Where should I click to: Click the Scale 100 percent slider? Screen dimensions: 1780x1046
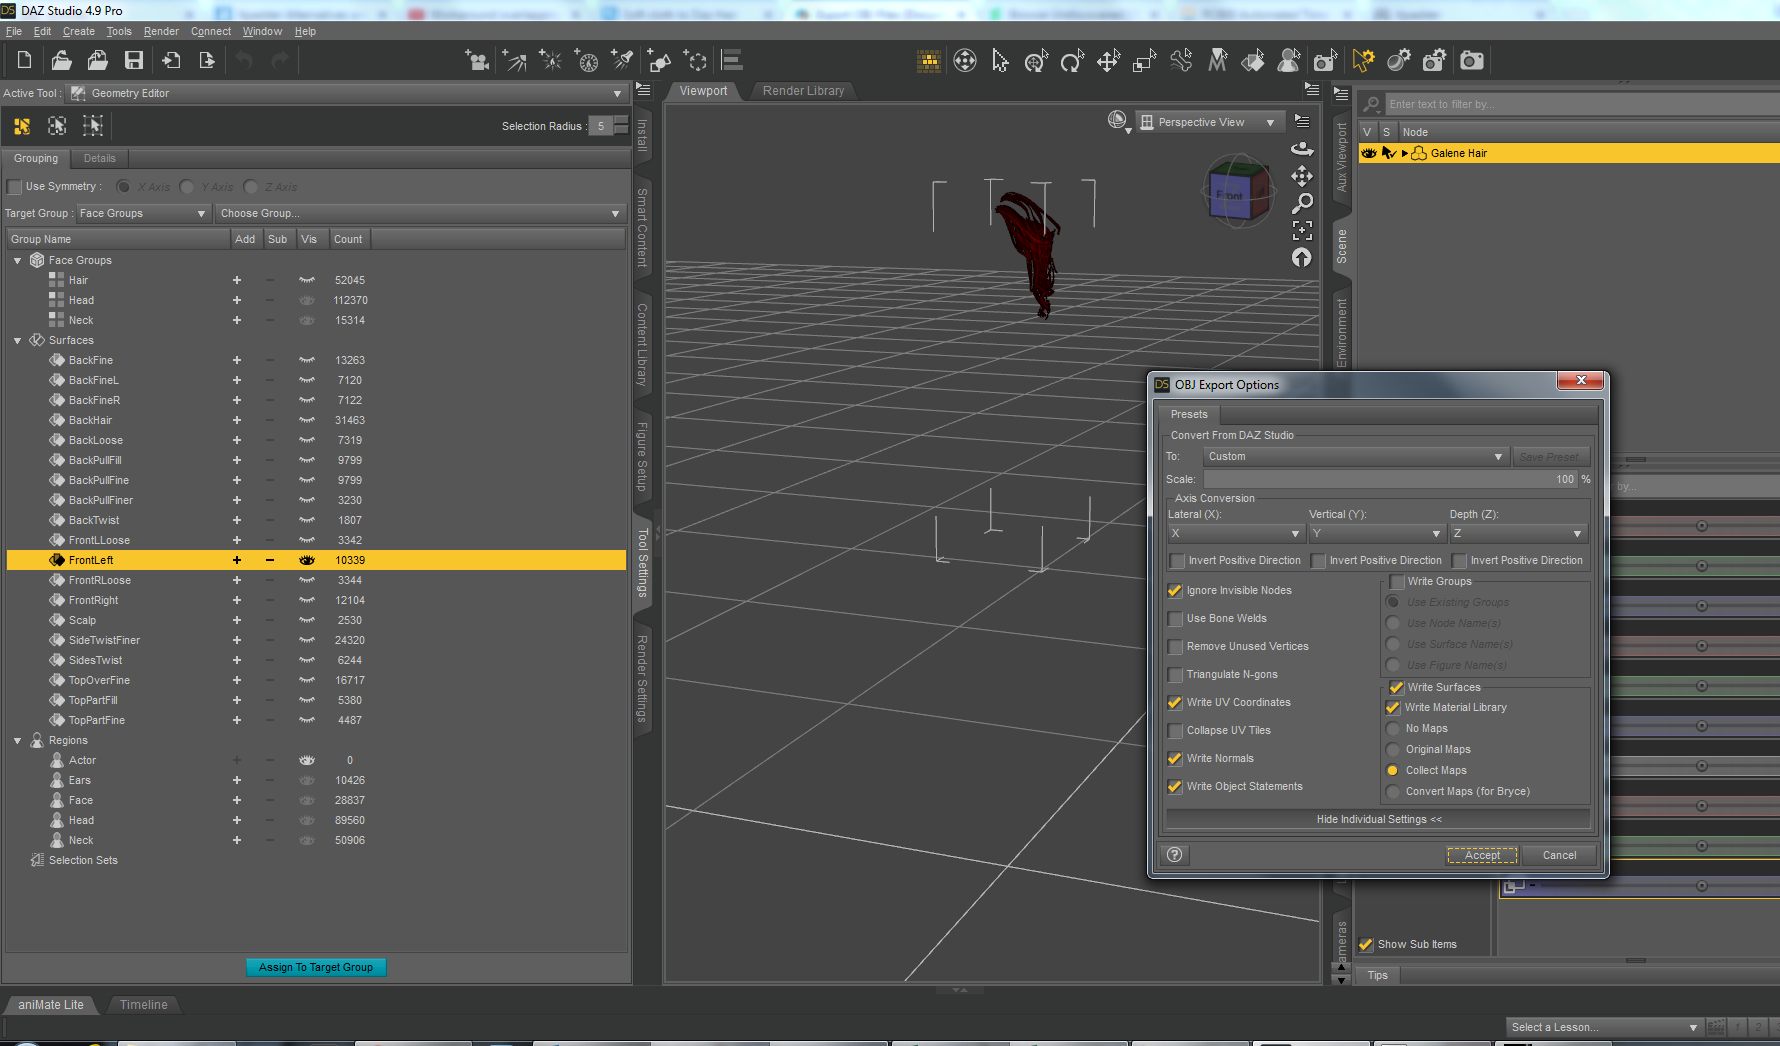pos(1390,480)
